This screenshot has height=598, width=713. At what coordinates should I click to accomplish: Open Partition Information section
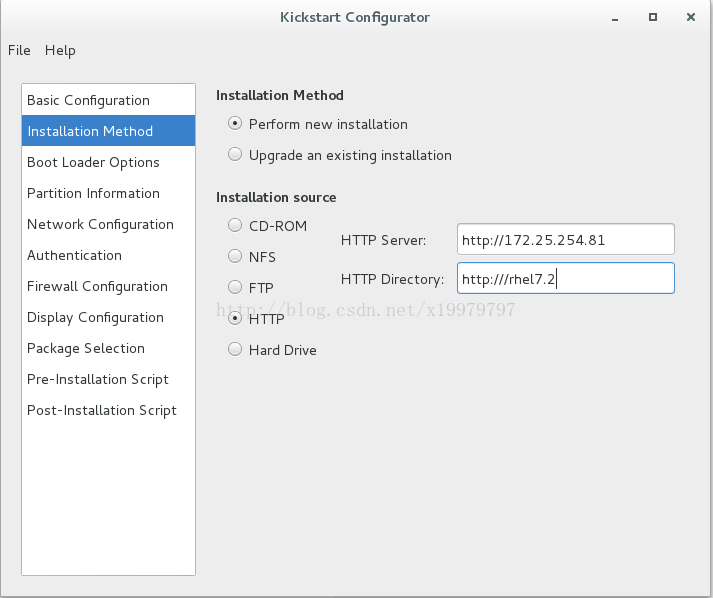(108, 193)
